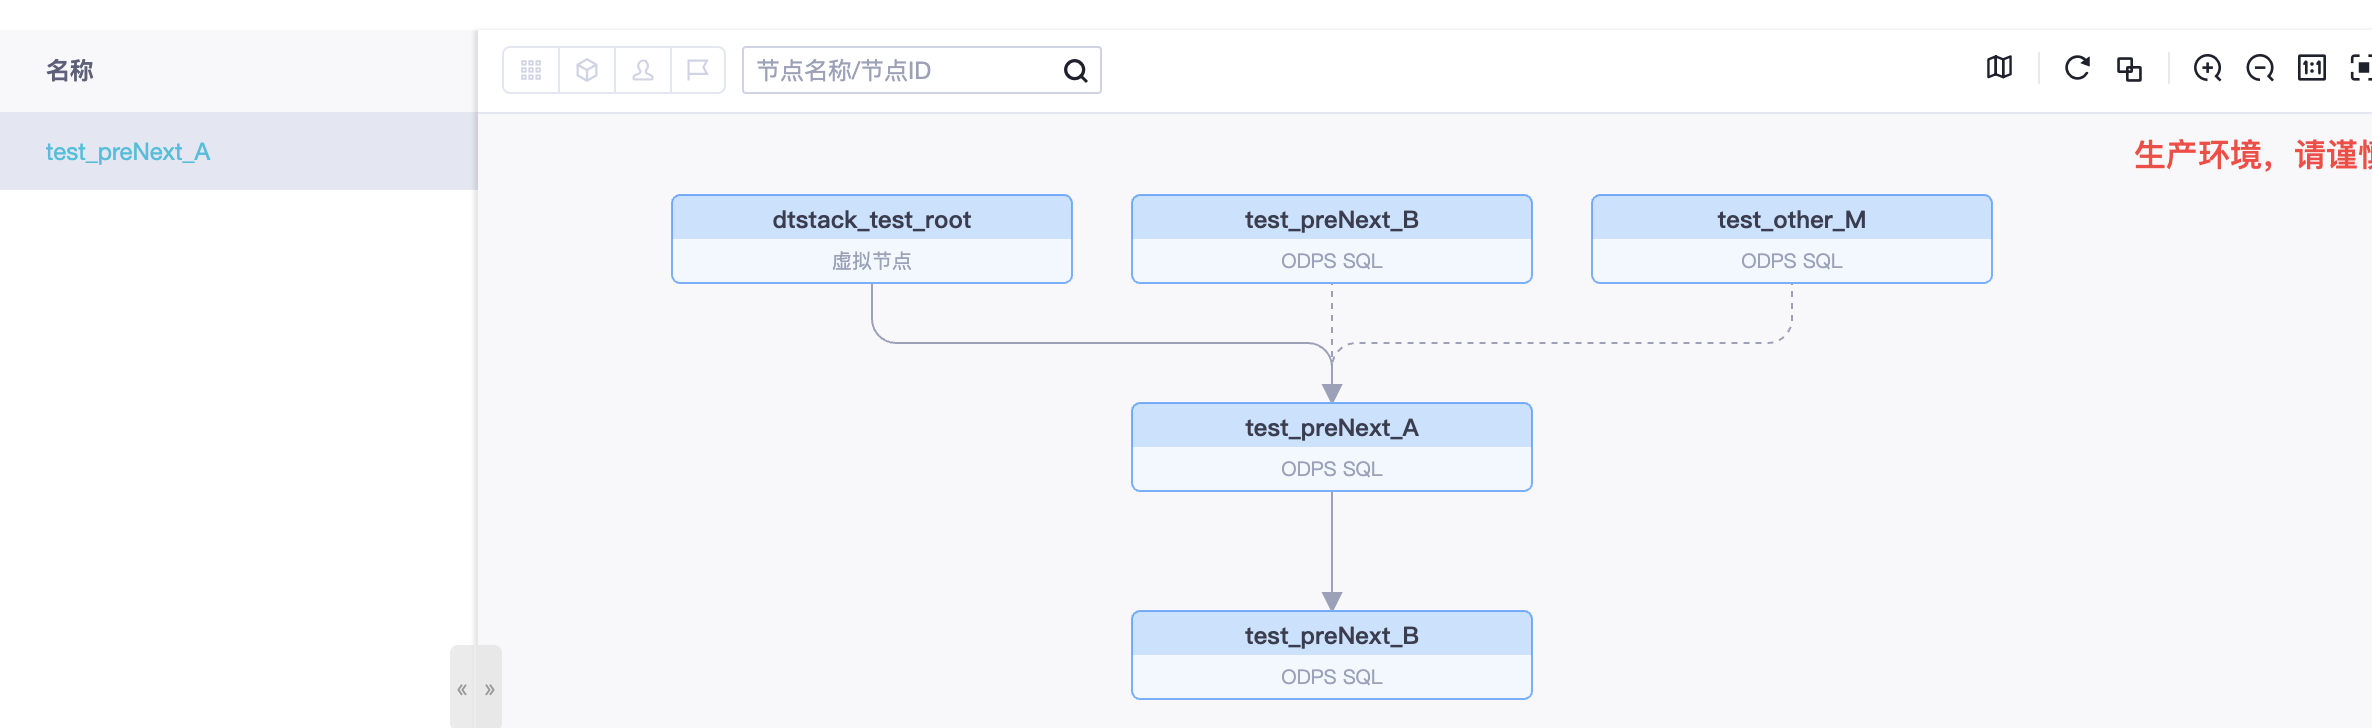Zoom in with the plus magnifier icon
The image size is (2372, 728).
[x=2207, y=68]
